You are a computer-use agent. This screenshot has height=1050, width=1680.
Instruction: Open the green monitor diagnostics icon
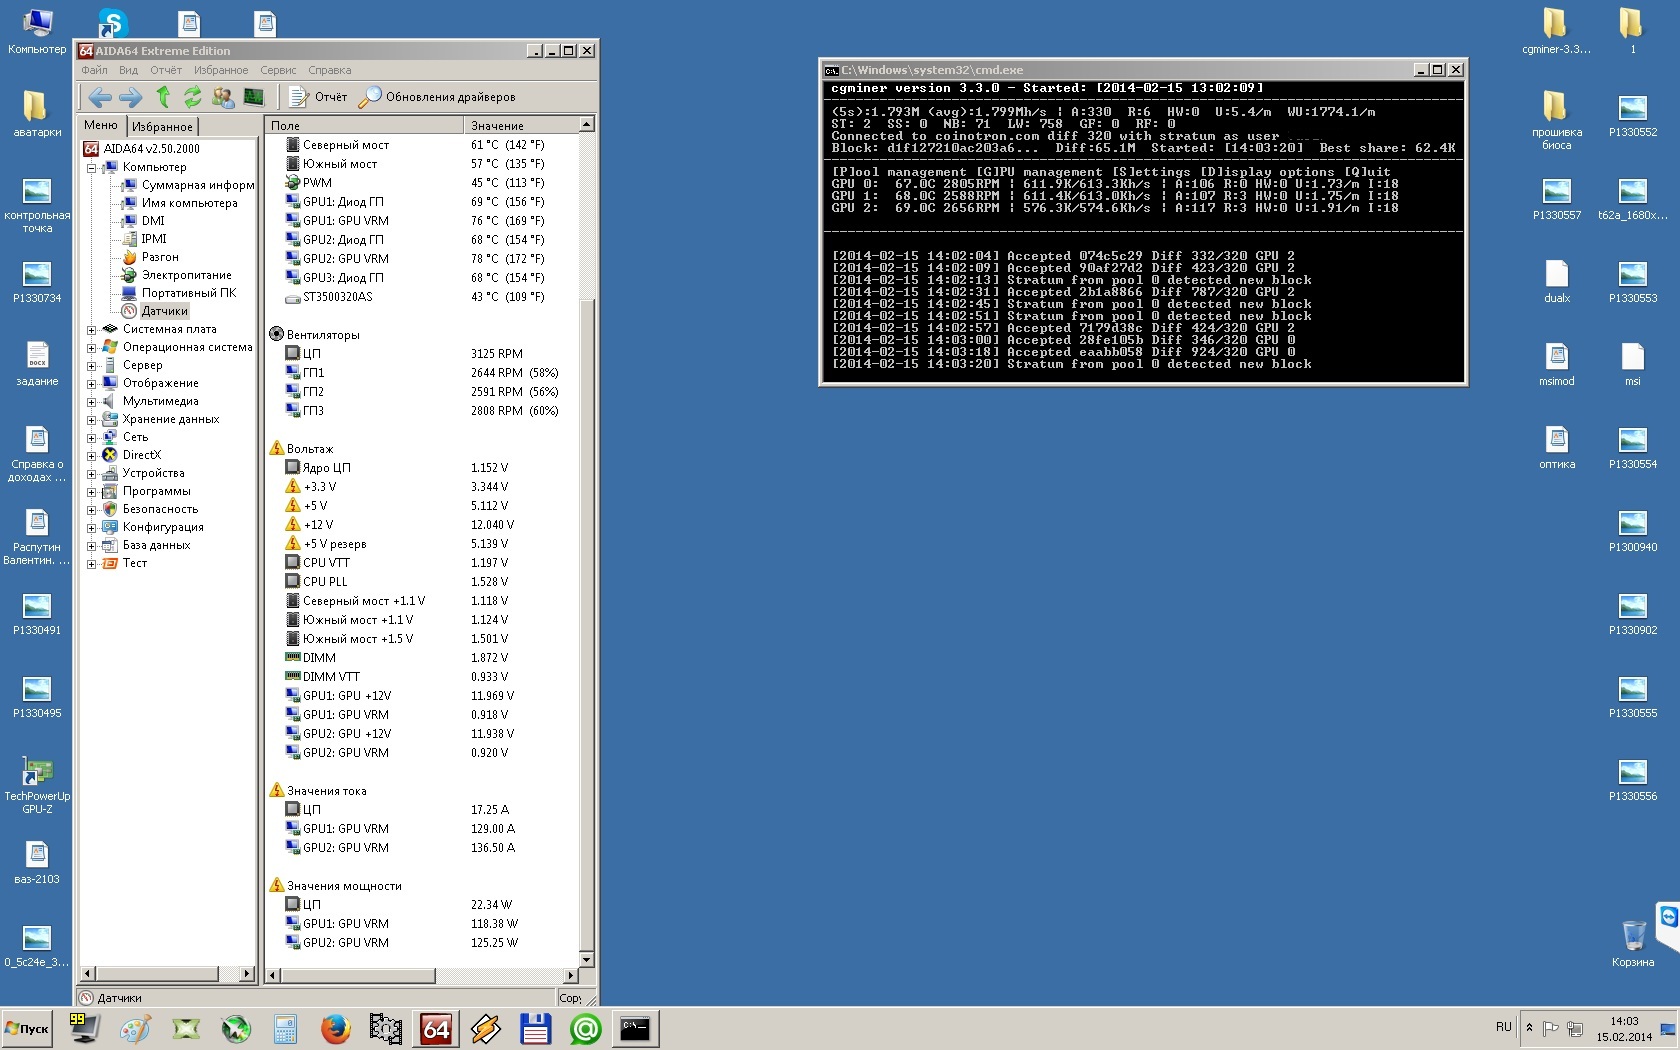point(254,97)
